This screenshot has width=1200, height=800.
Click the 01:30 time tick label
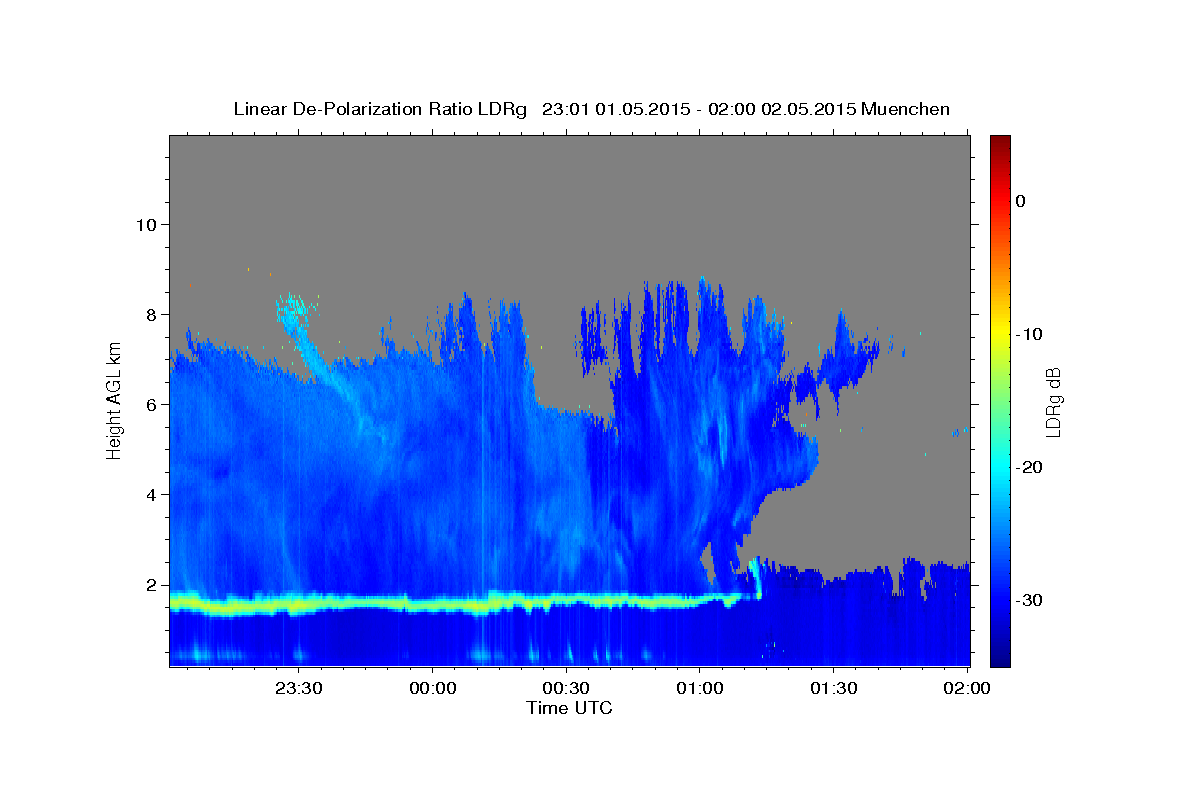833,688
